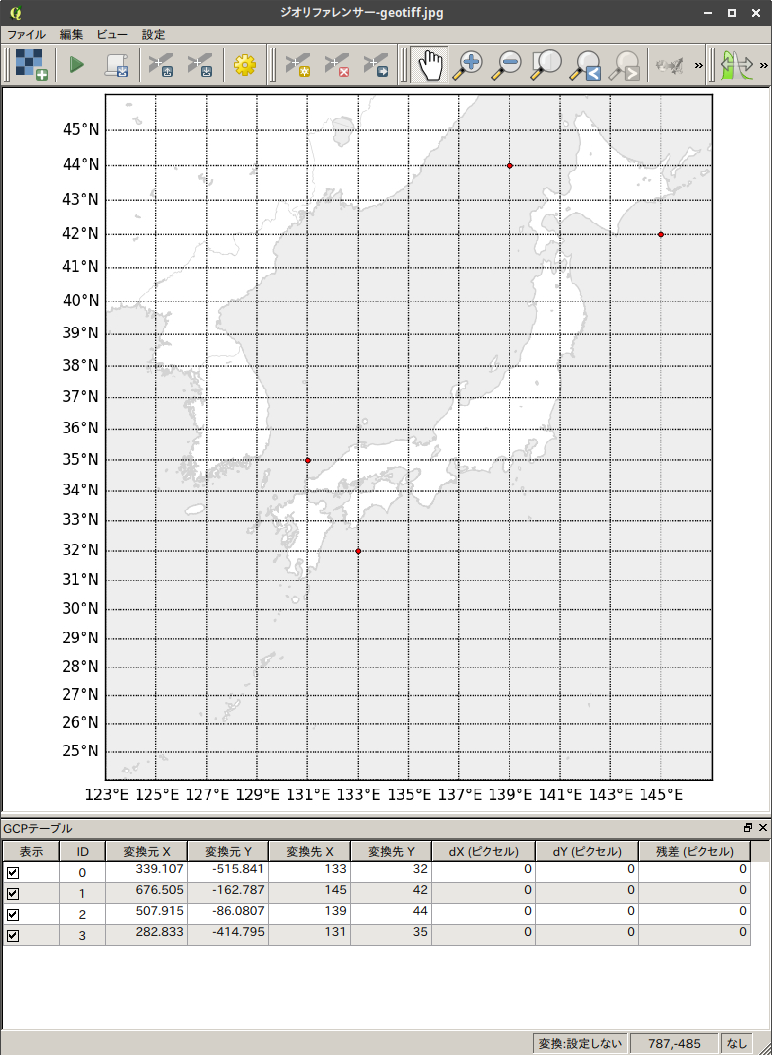Click the greyed link georeferencer icon

click(670, 65)
